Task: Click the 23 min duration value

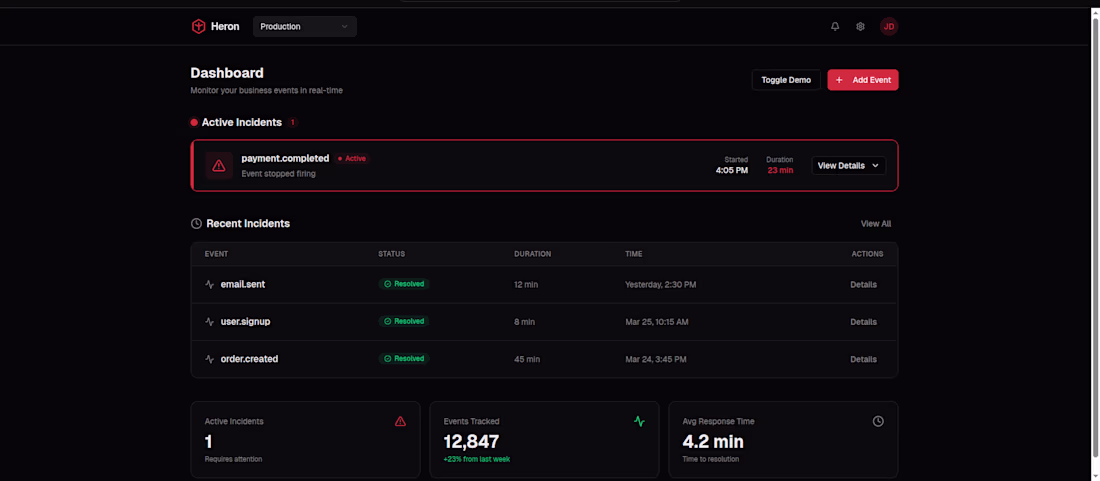Action: pyautogui.click(x=780, y=170)
